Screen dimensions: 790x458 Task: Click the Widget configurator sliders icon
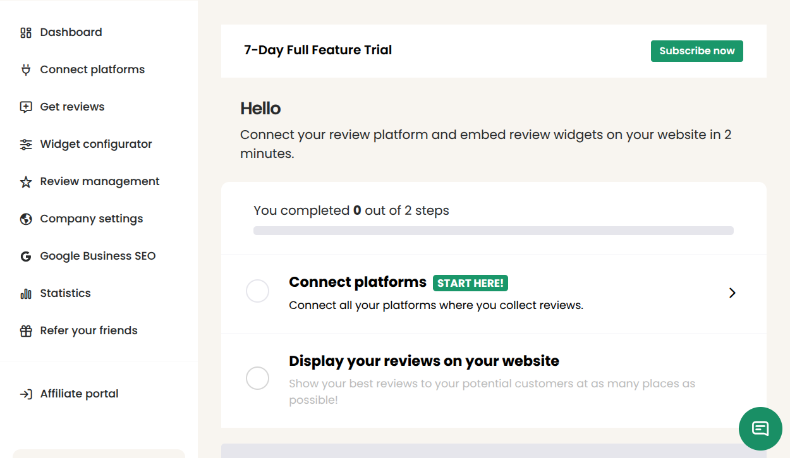click(26, 145)
